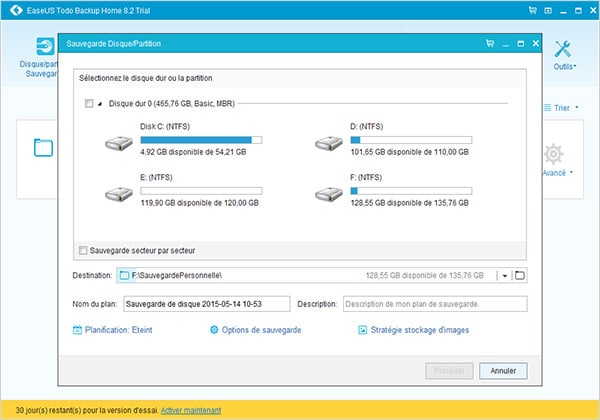Click the feedback icon beside main window cart
The height and width of the screenshot is (420, 600).
coord(548,11)
